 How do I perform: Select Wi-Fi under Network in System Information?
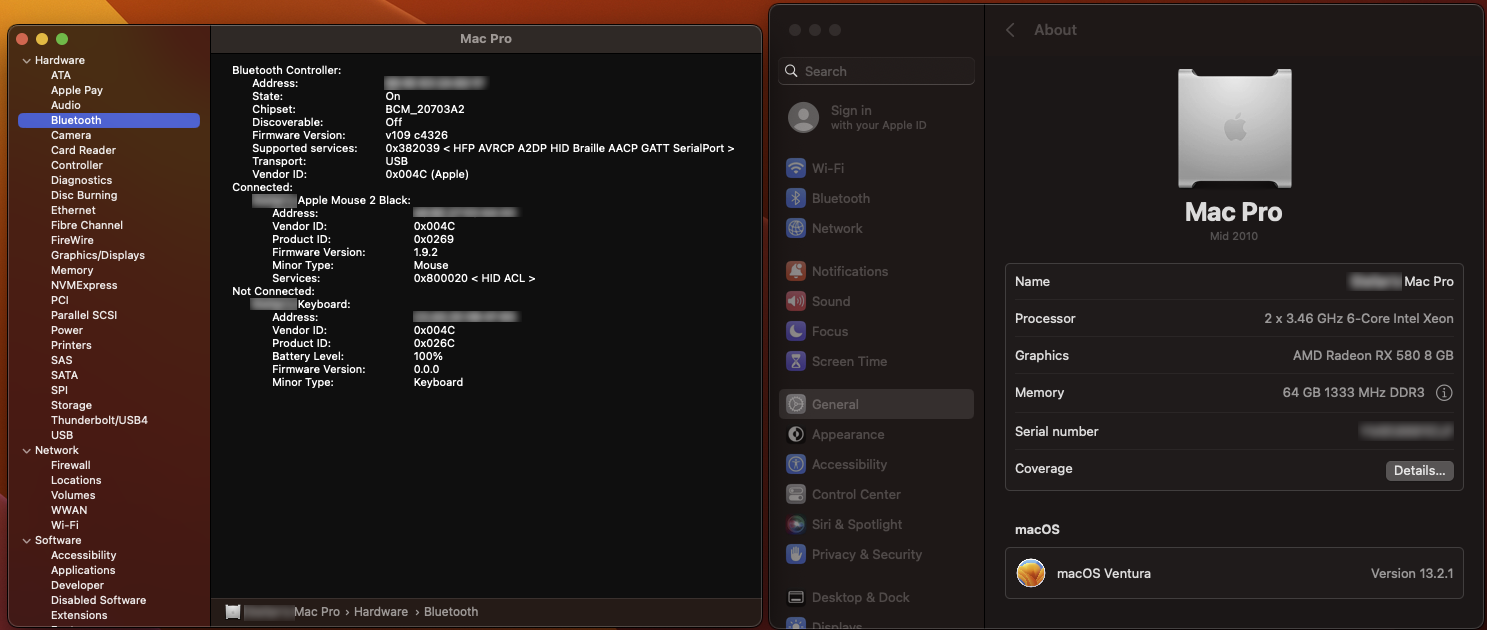click(x=65, y=525)
